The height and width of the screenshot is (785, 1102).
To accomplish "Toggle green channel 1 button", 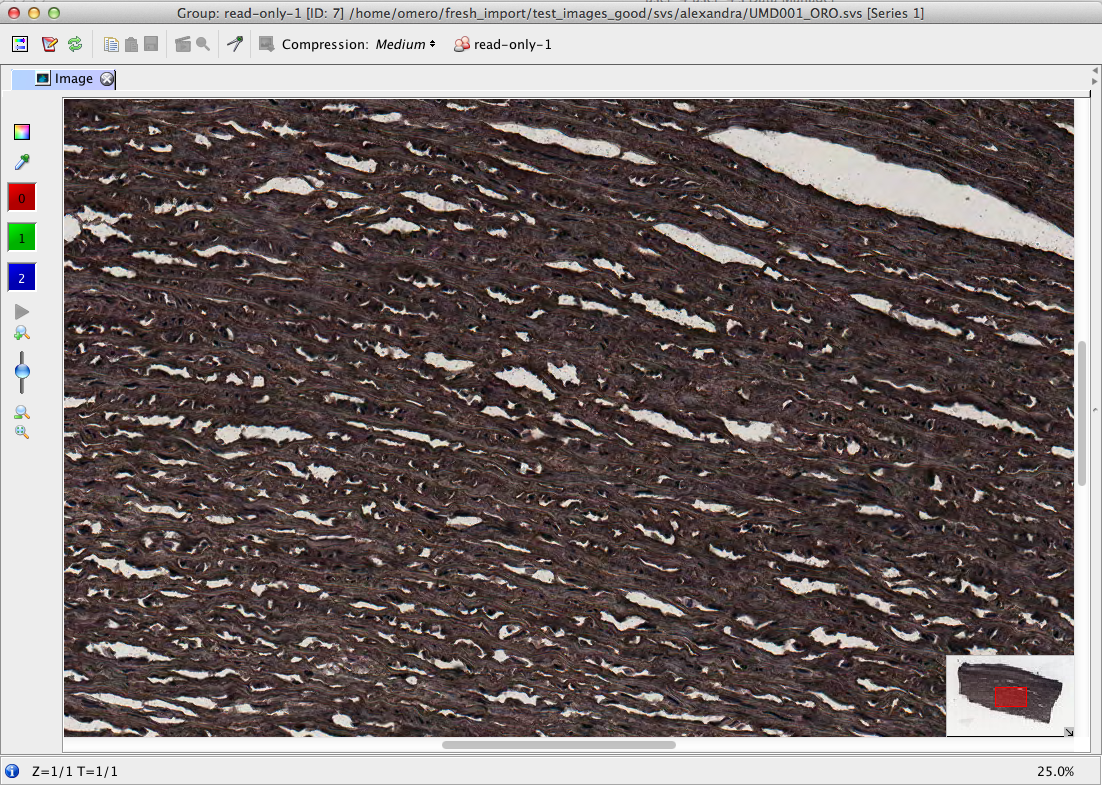I will tap(22, 238).
